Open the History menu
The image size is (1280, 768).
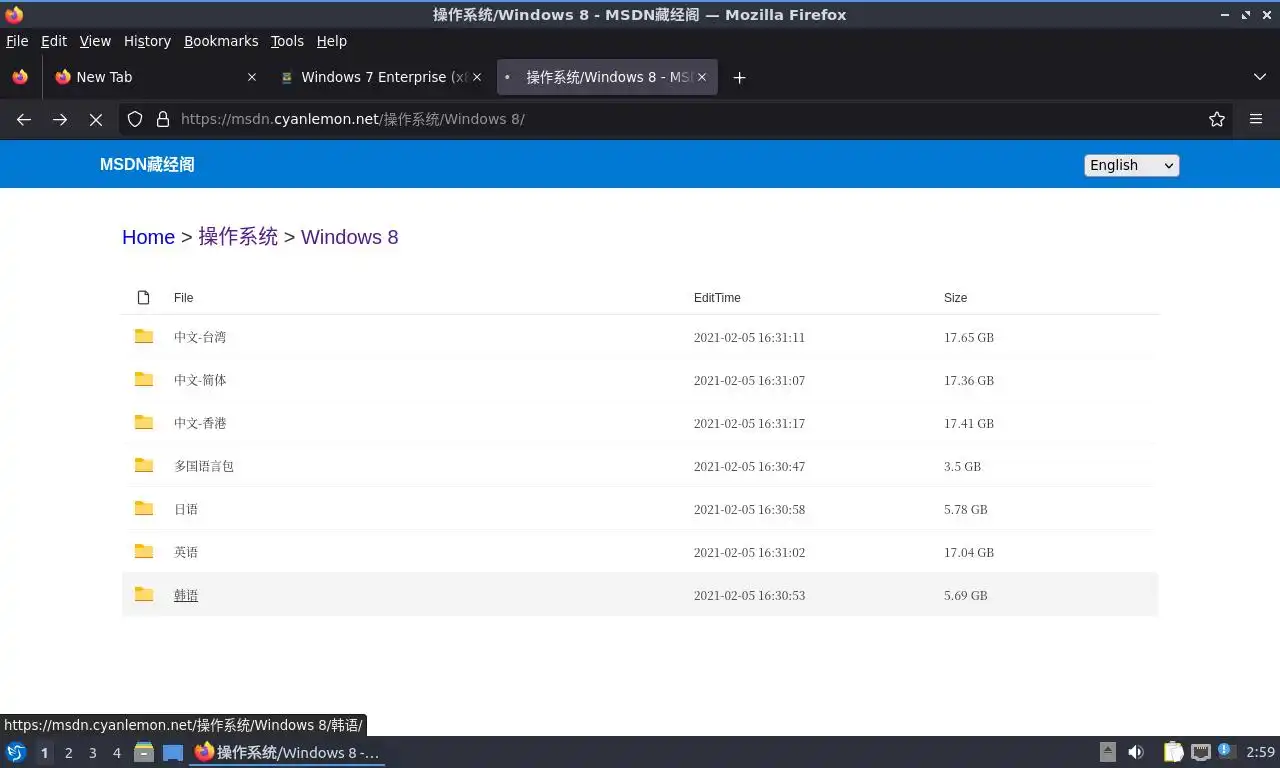pos(147,41)
